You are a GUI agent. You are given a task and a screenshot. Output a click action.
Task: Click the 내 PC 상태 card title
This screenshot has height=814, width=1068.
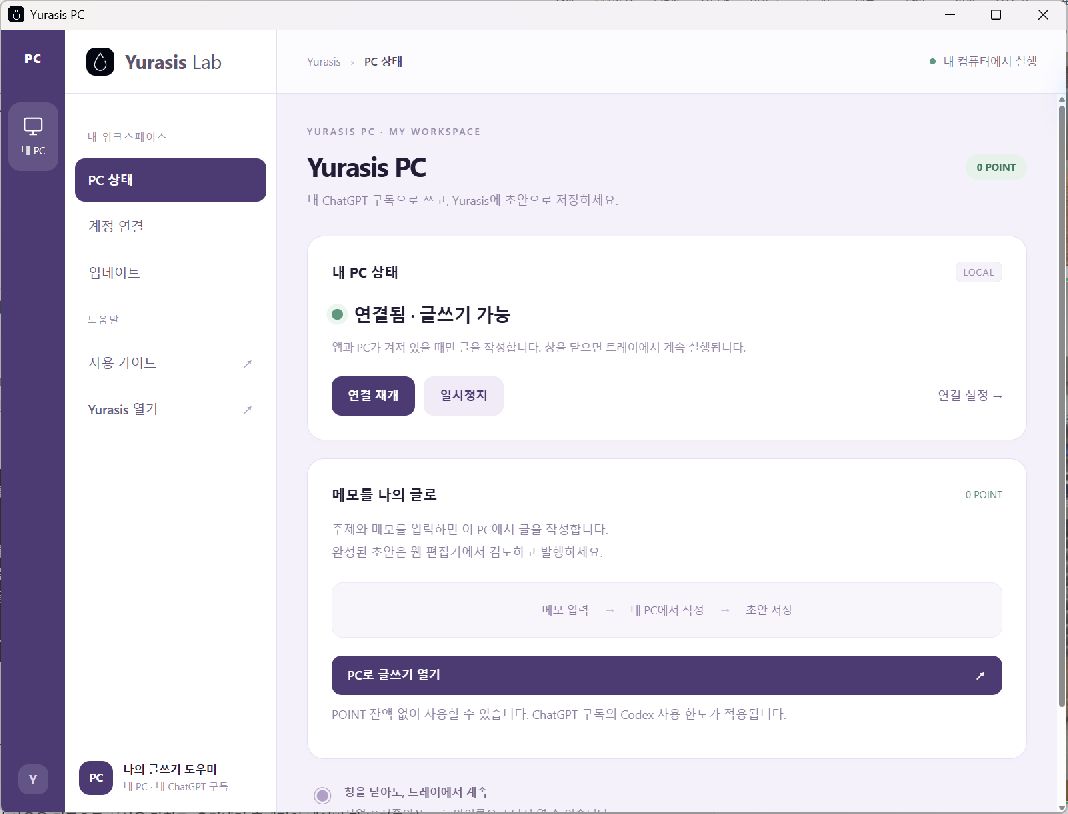(365, 272)
